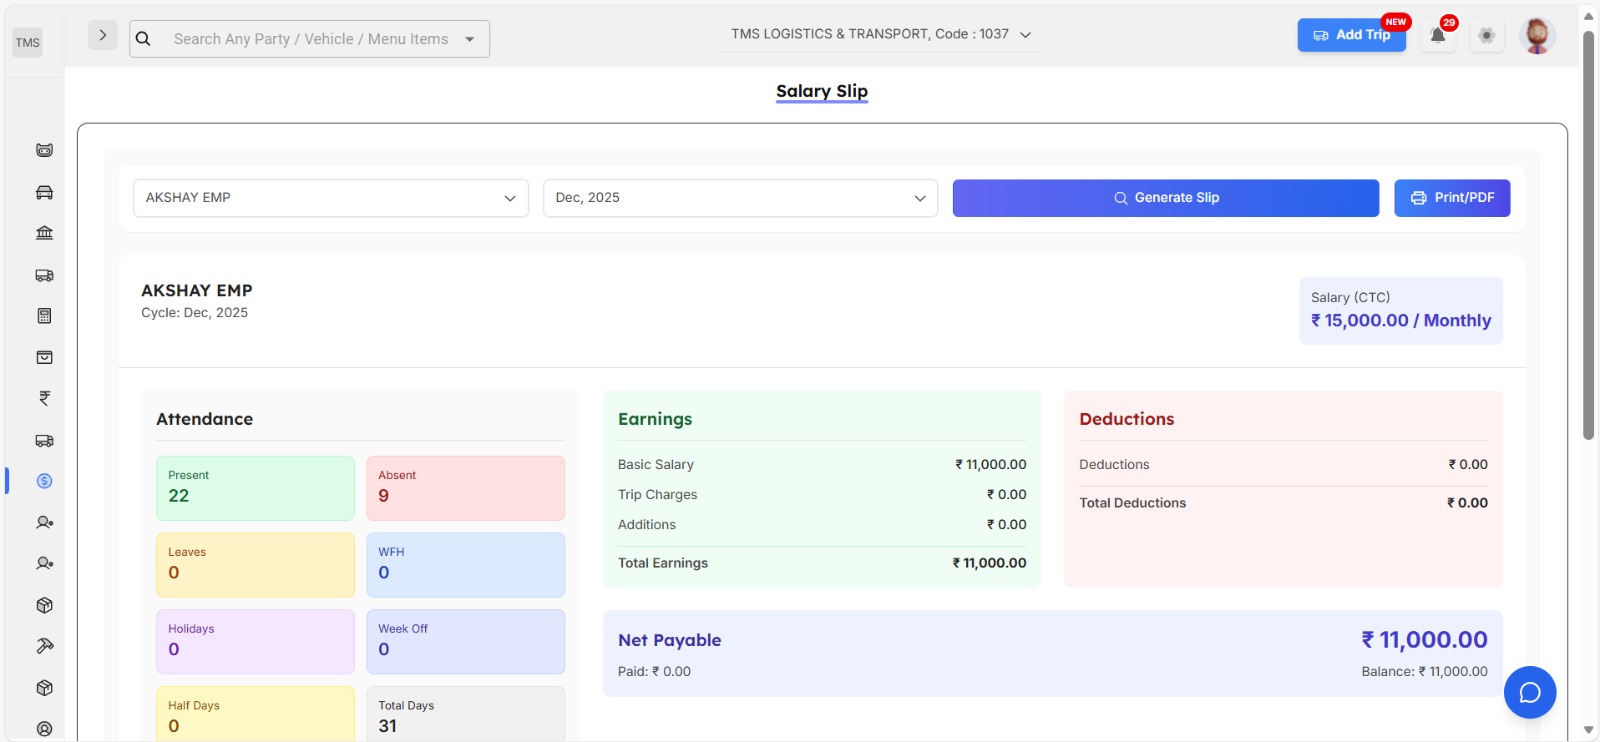Image resolution: width=1600 pixels, height=742 pixels.
Task: Expand the sidebar using the chevron button
Action: click(x=102, y=36)
